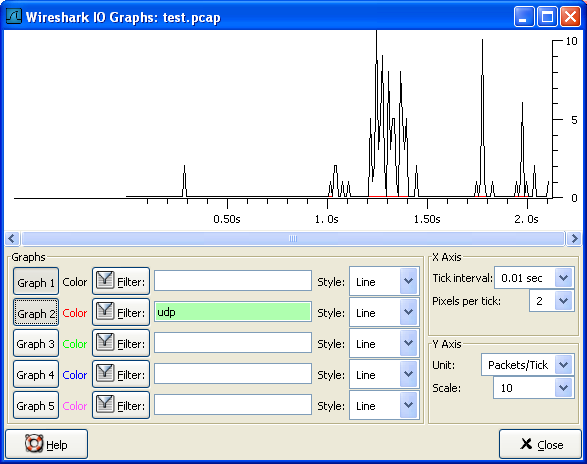Open the Graph 2 Filter button
Image resolution: width=587 pixels, height=464 pixels.
point(121,313)
